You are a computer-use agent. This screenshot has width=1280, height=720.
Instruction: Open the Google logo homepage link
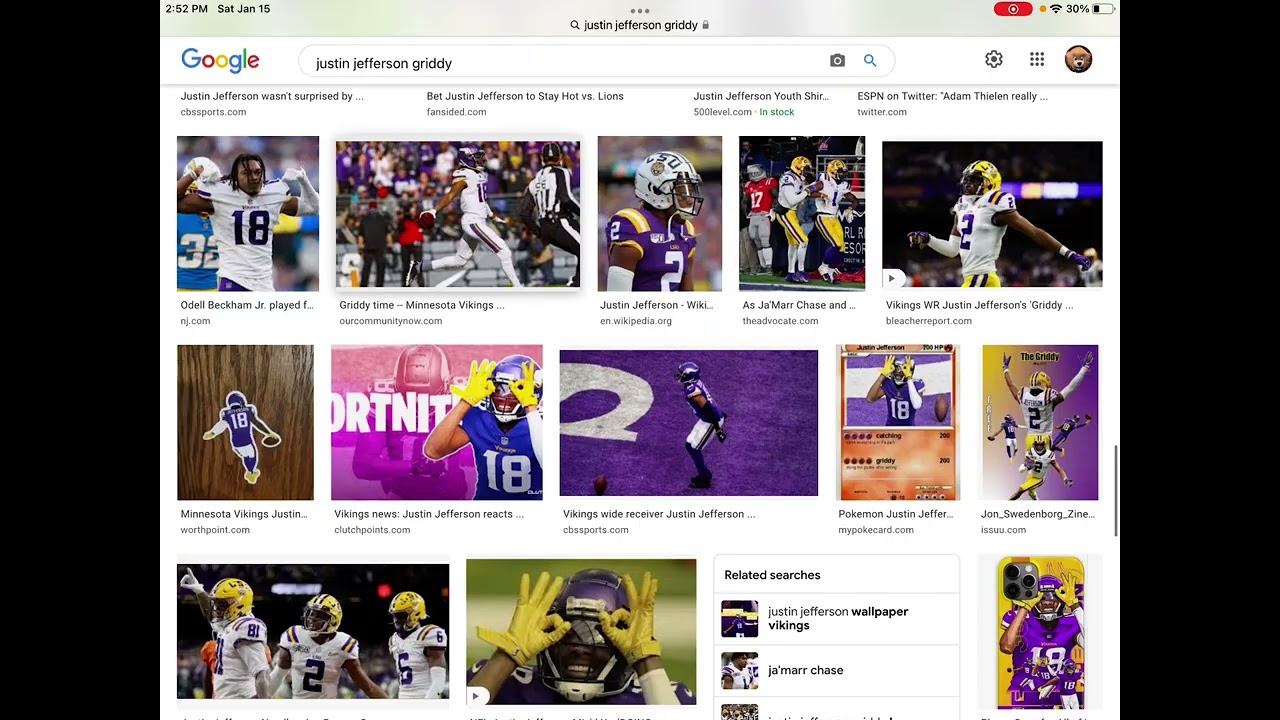[x=220, y=60]
